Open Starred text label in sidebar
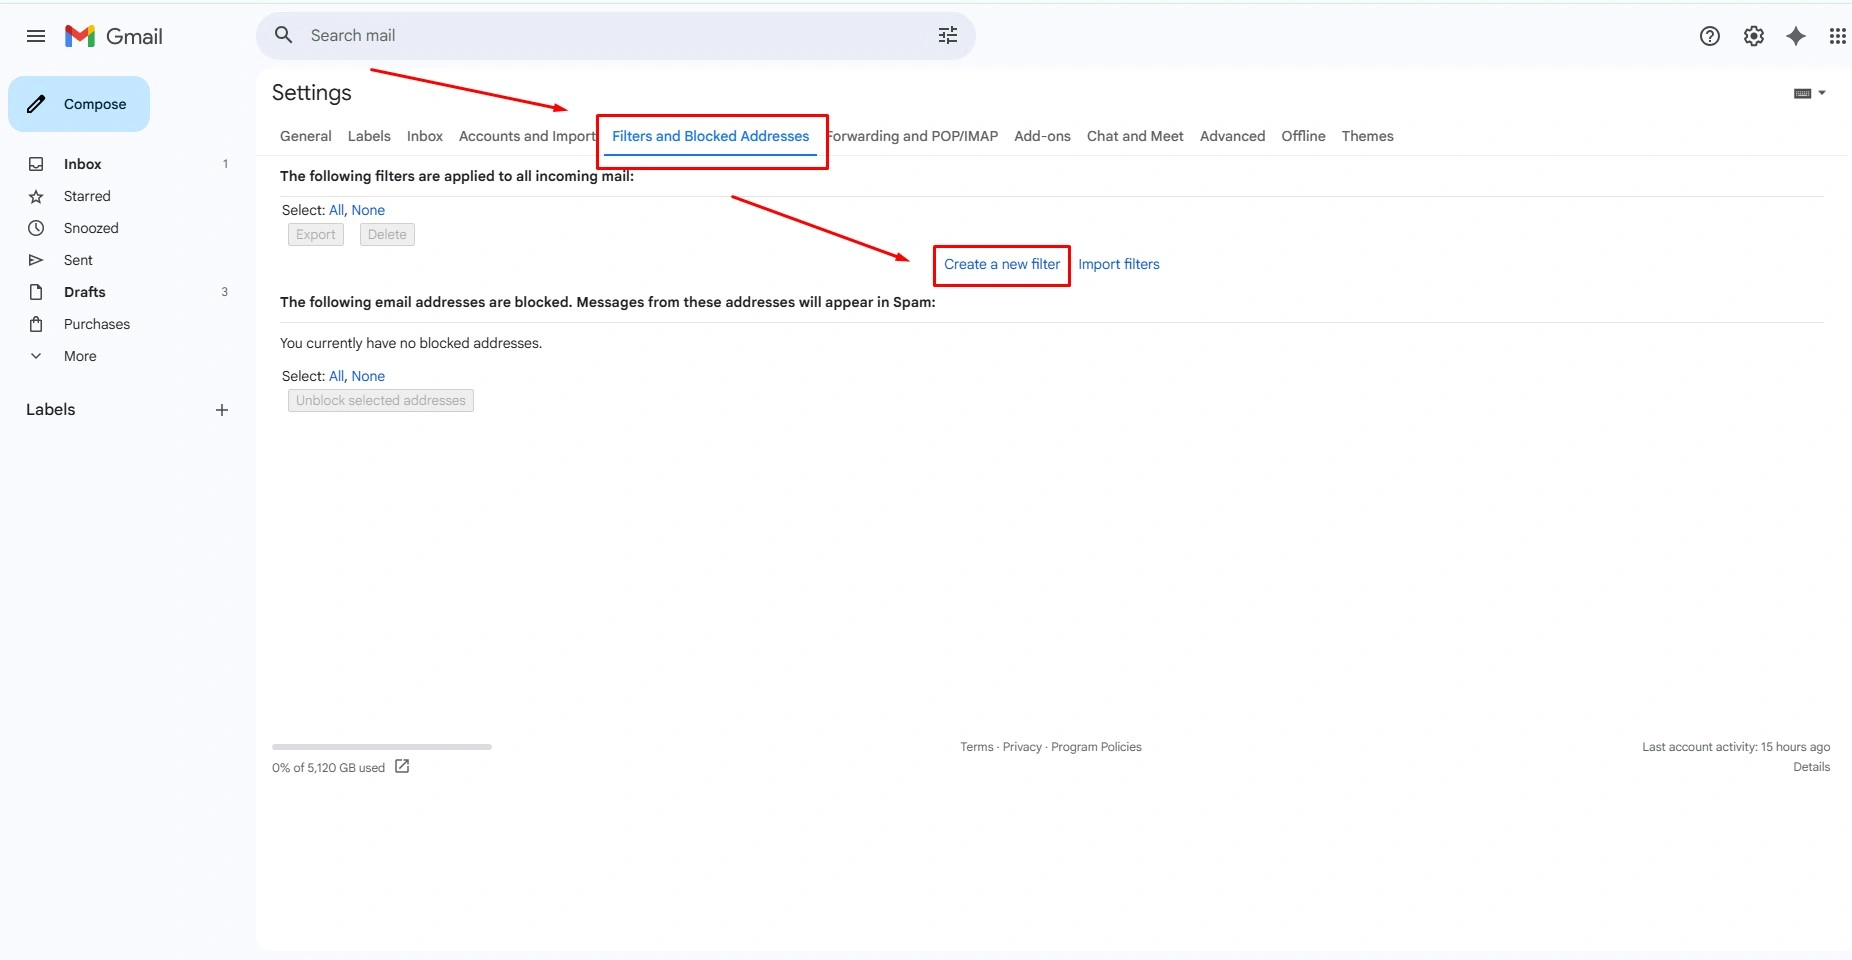The height and width of the screenshot is (960, 1852). click(87, 196)
